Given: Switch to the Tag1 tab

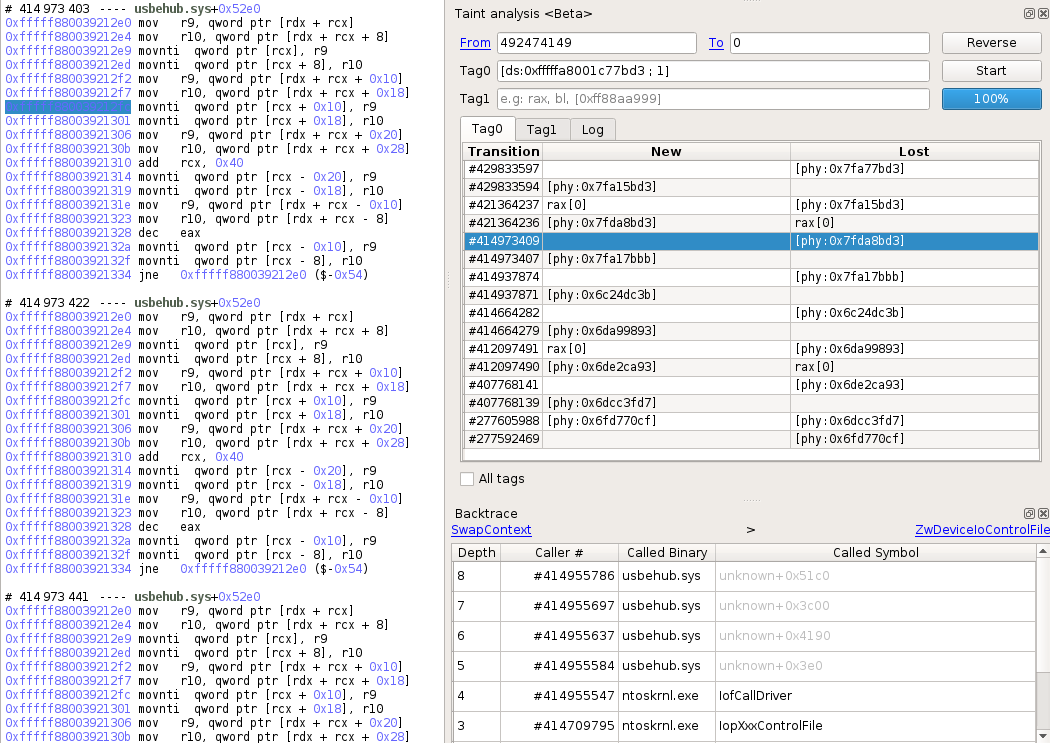Looking at the screenshot, I should pyautogui.click(x=541, y=129).
